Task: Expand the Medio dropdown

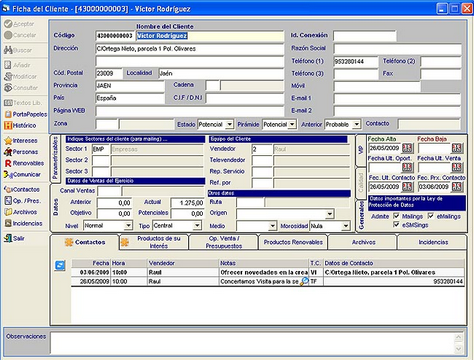Action: [273, 226]
